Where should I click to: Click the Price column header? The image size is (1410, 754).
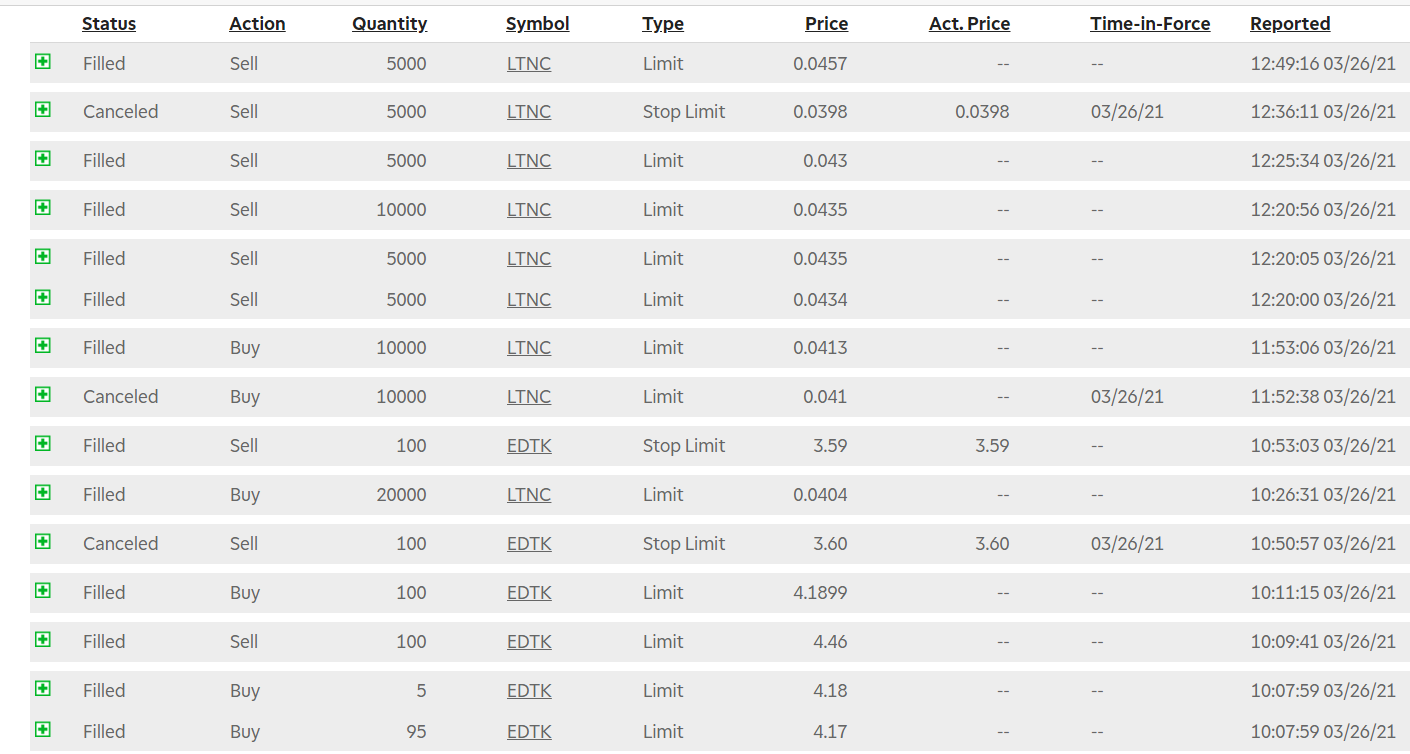(826, 24)
